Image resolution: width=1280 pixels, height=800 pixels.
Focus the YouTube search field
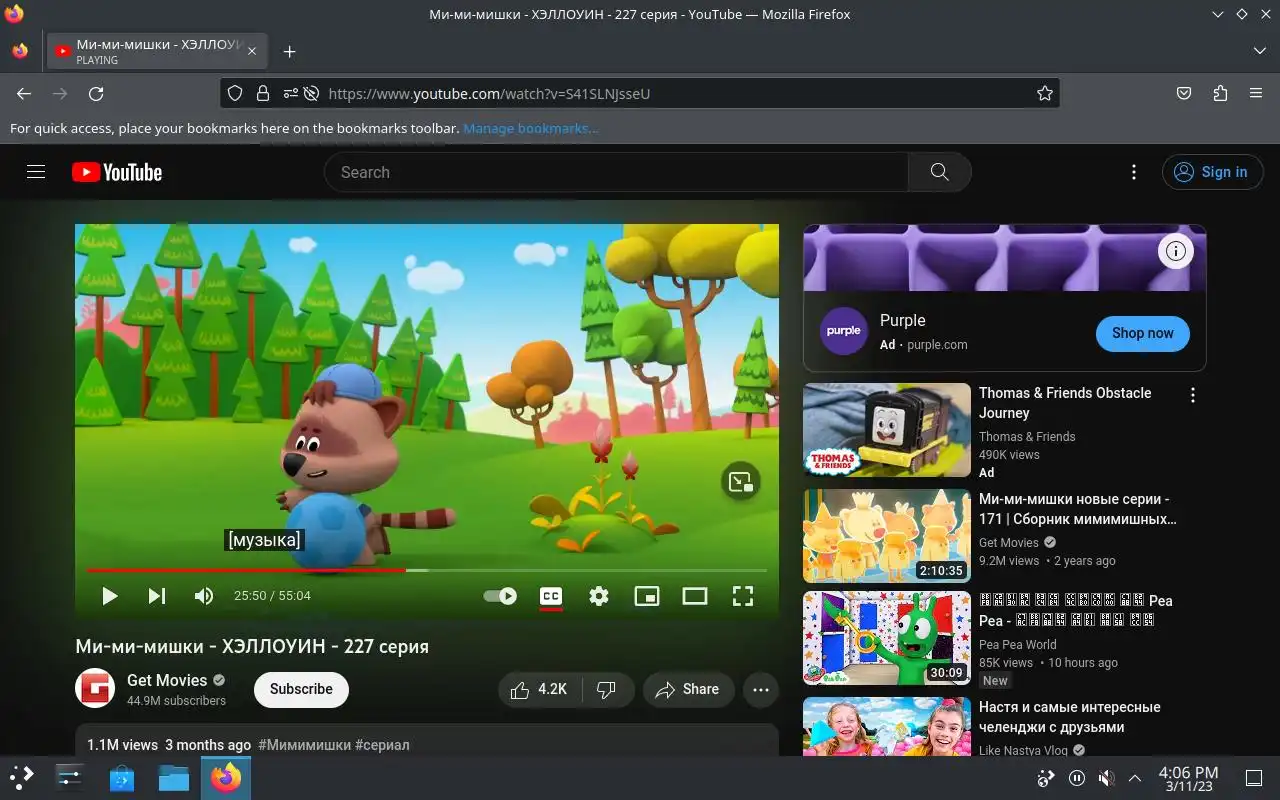(616, 172)
